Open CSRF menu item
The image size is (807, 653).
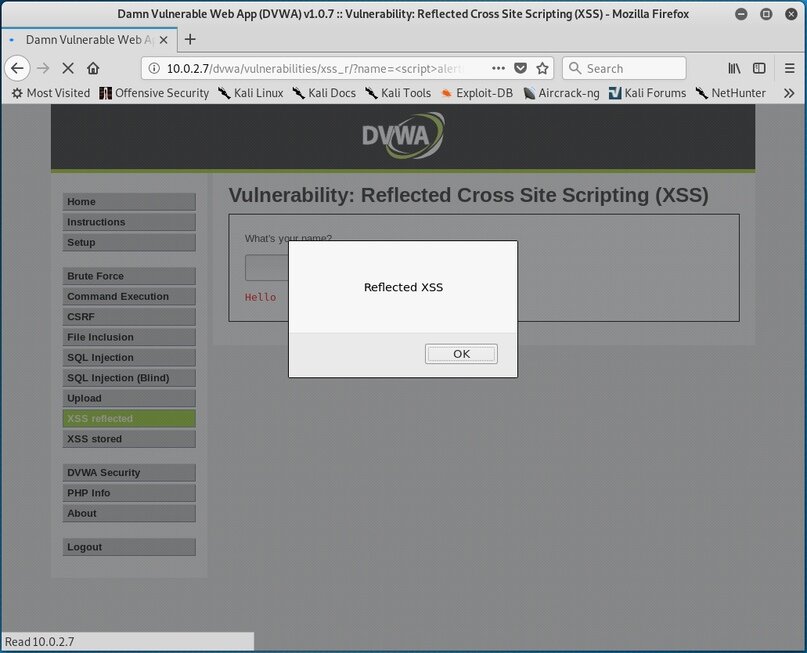[129, 317]
